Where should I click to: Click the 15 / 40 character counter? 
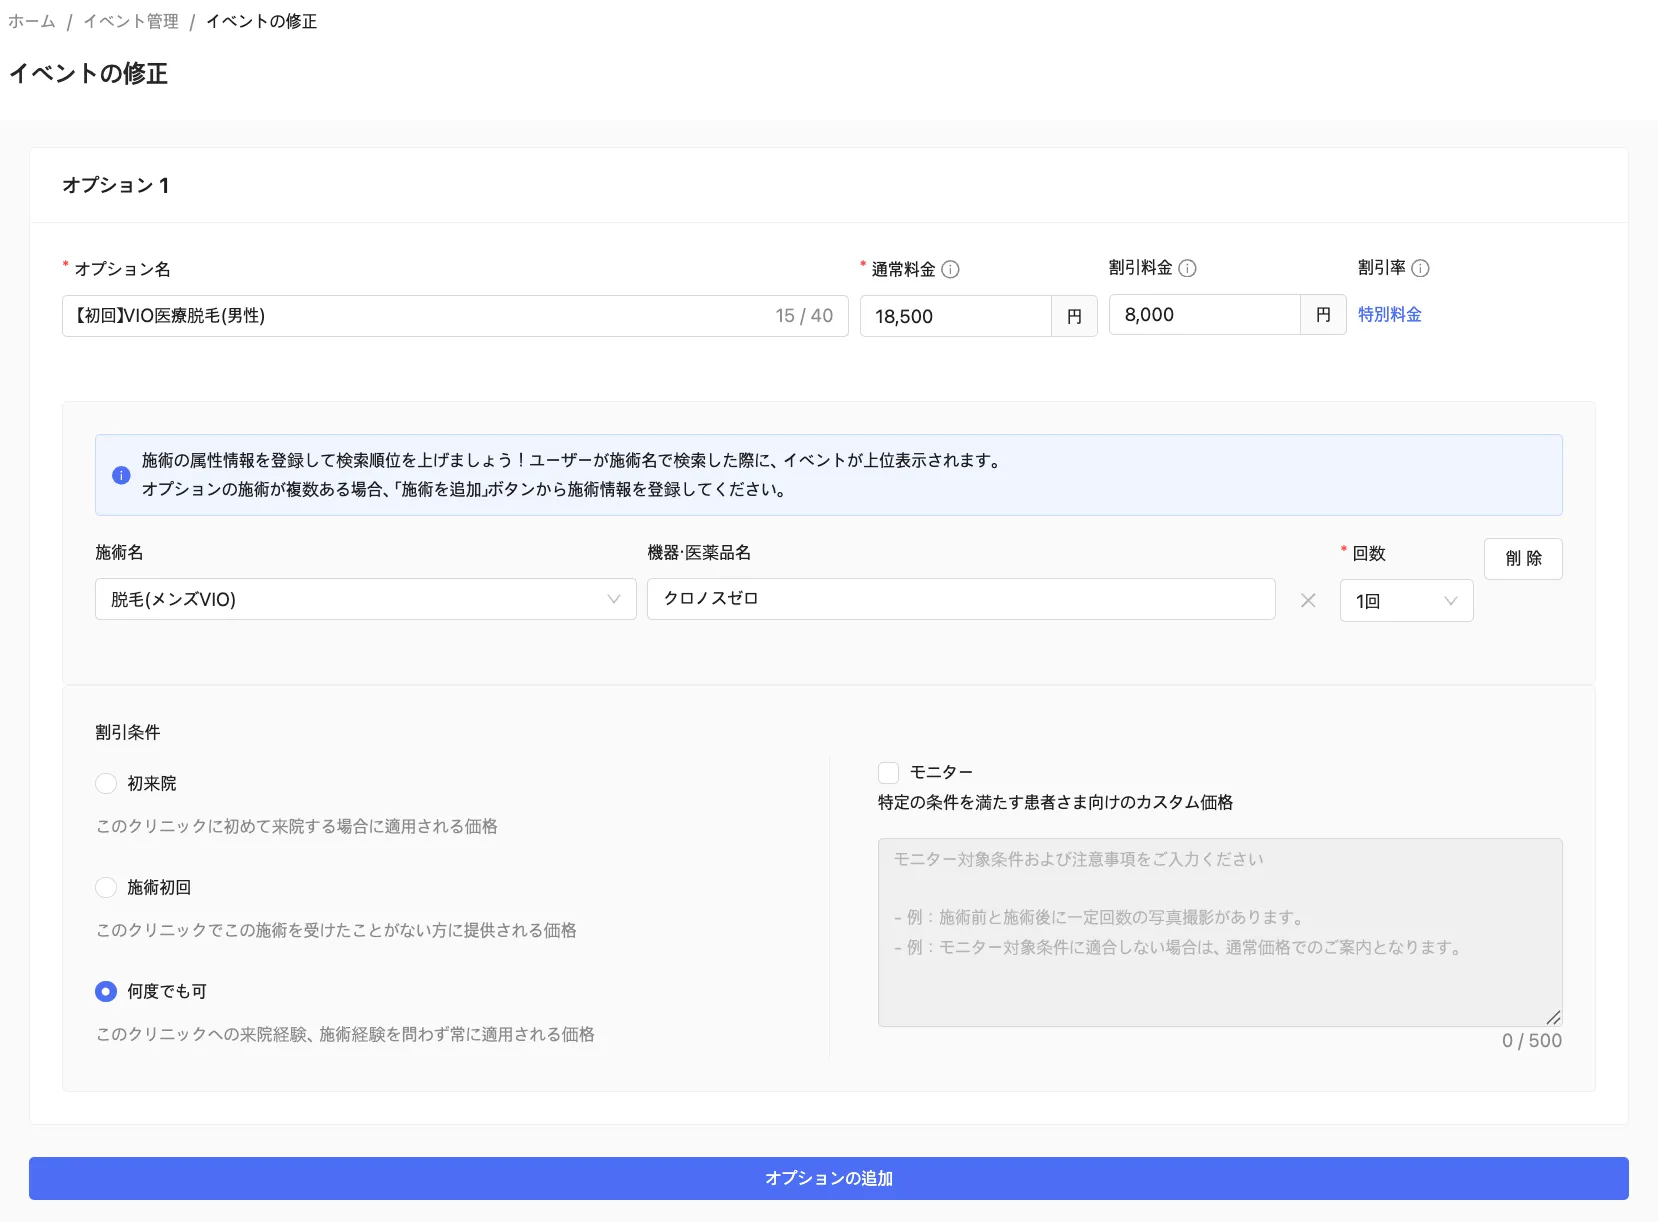[804, 316]
